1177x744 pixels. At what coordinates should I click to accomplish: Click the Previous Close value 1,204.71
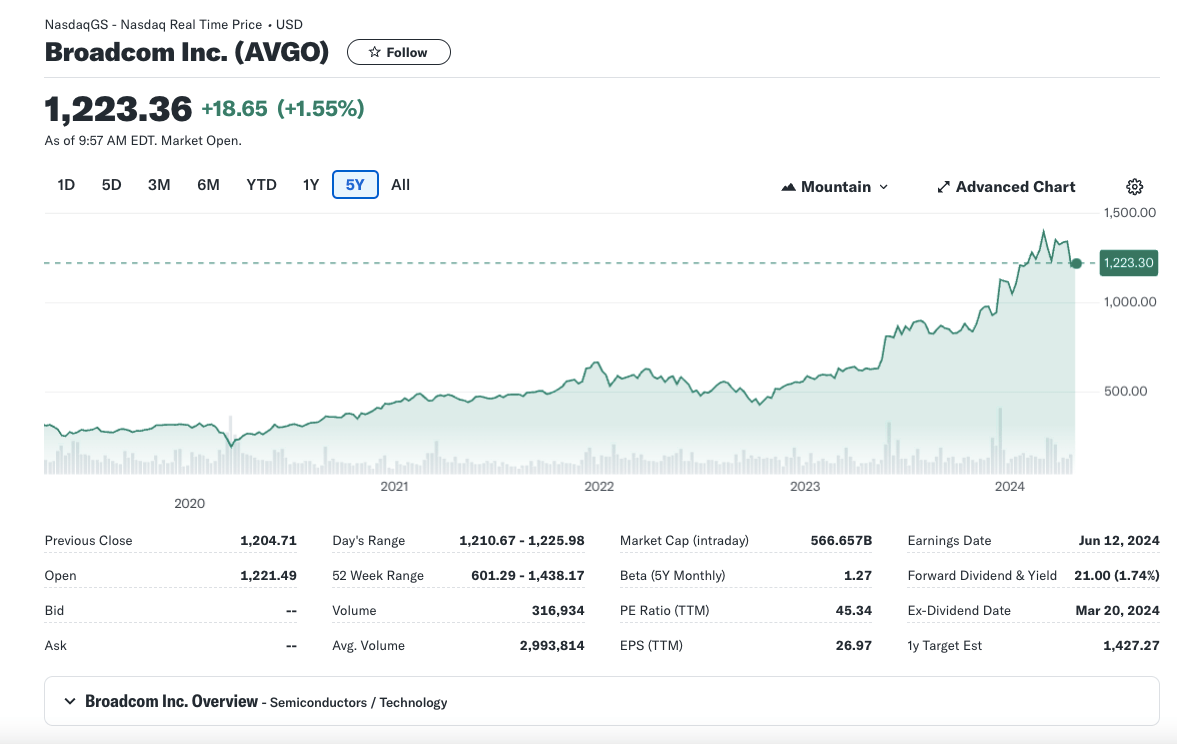click(268, 541)
